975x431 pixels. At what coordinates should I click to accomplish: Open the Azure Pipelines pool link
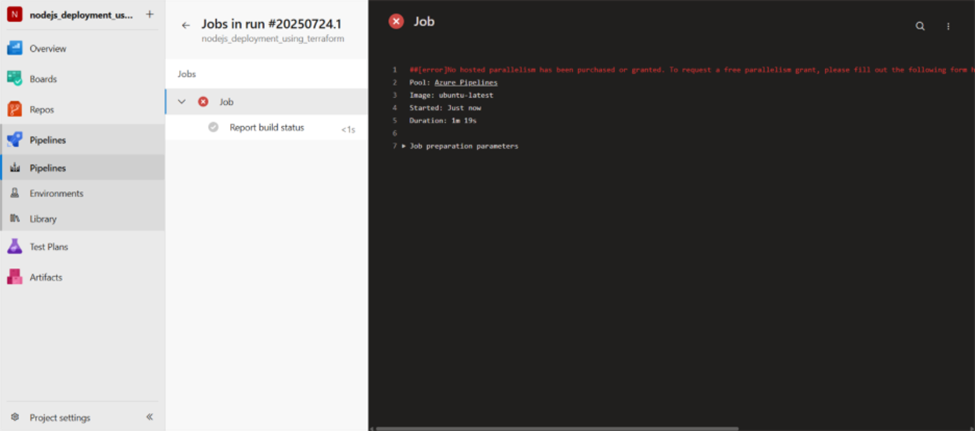pos(466,82)
